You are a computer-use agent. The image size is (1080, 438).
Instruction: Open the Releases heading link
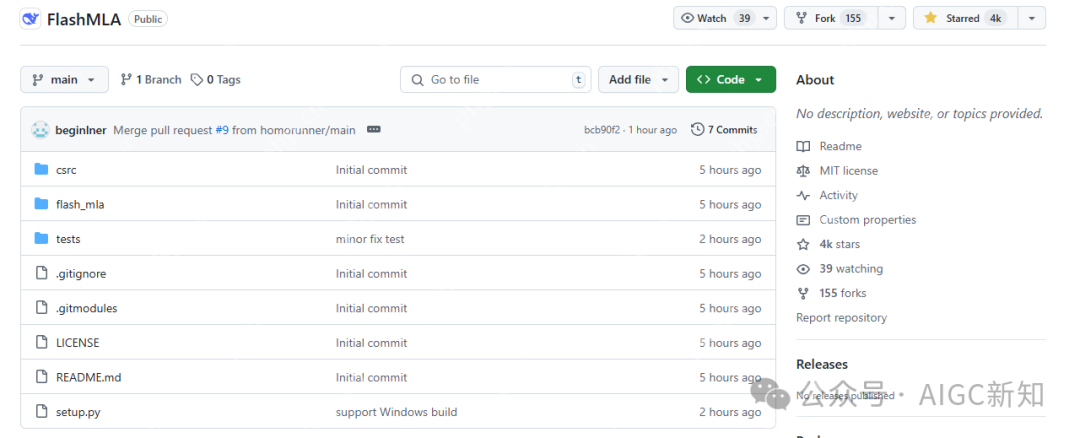pos(822,364)
